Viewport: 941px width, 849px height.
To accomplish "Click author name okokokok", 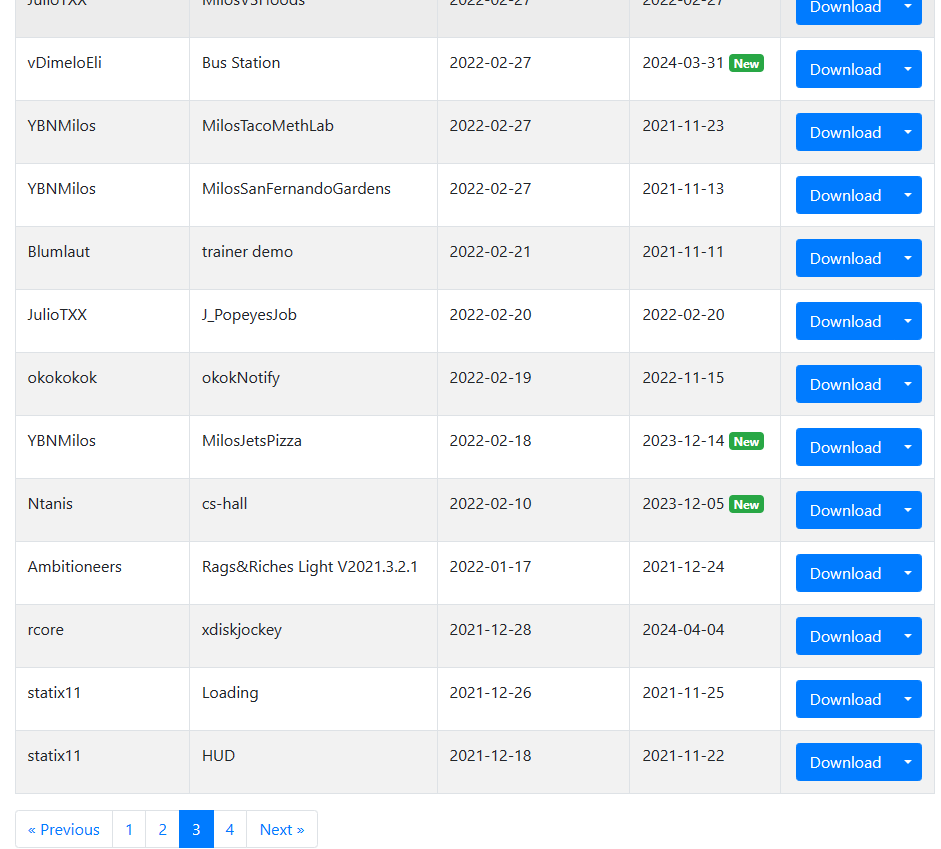I will point(62,377).
